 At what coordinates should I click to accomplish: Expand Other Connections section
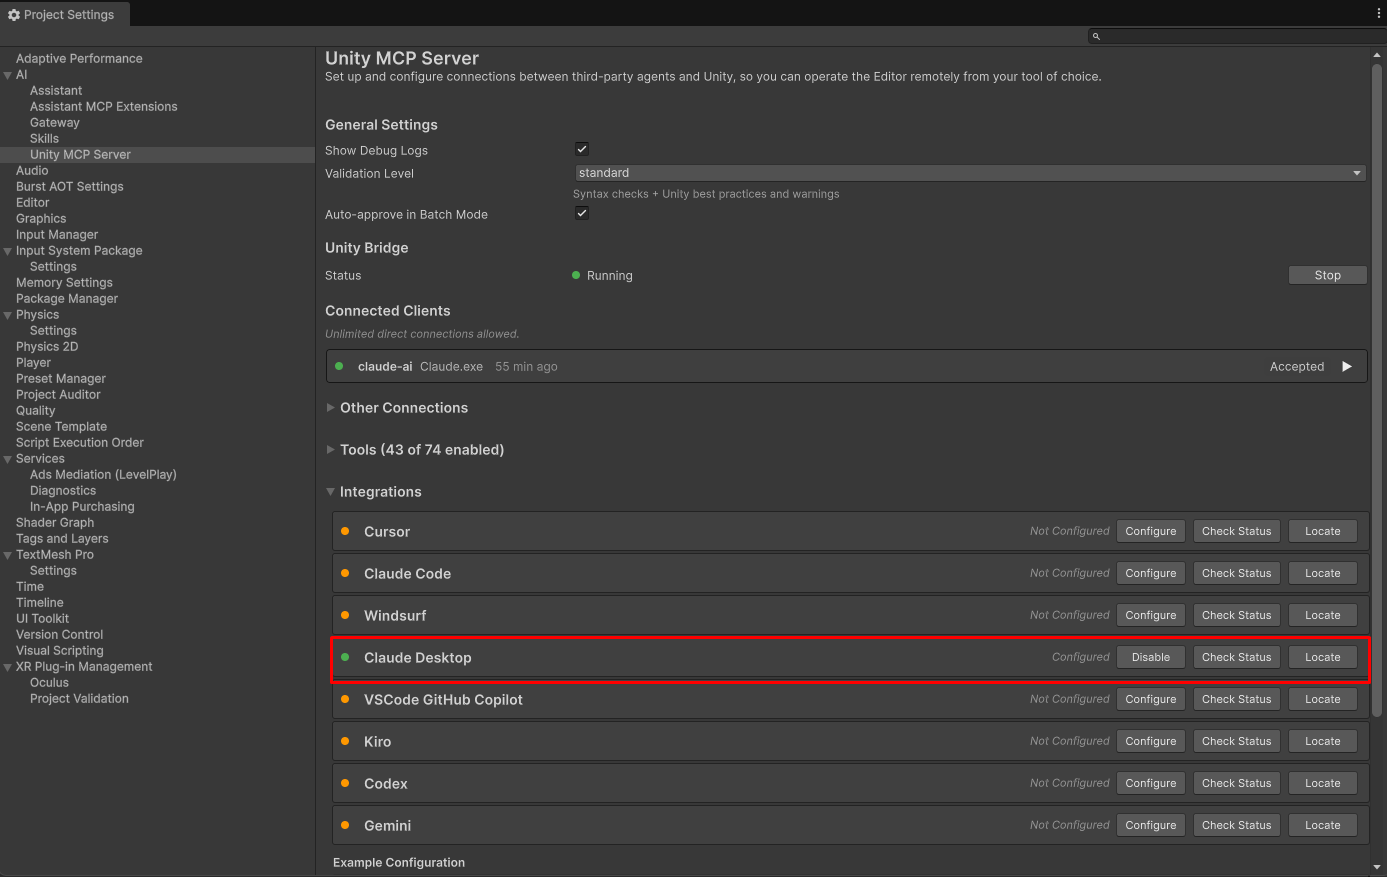331,408
